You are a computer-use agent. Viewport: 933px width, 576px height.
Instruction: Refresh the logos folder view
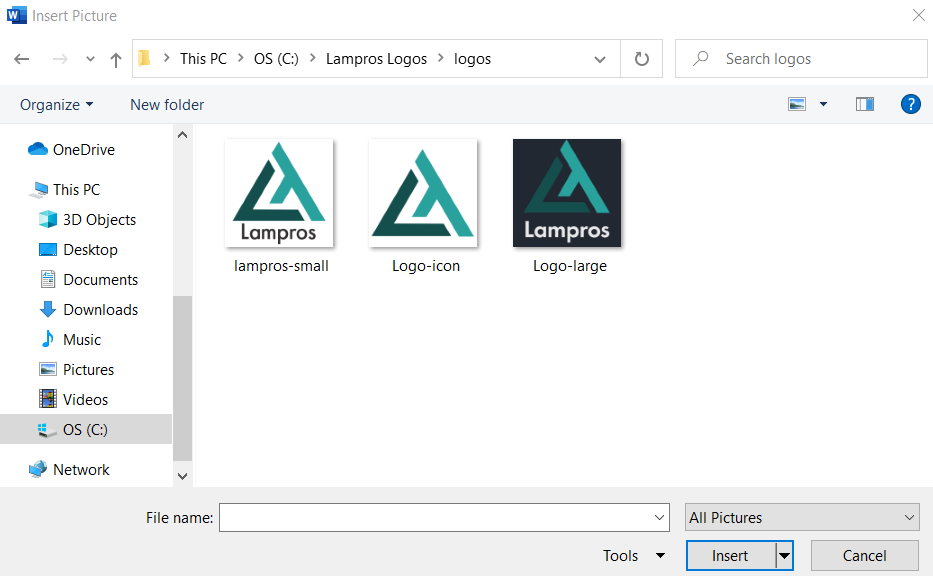tap(641, 59)
